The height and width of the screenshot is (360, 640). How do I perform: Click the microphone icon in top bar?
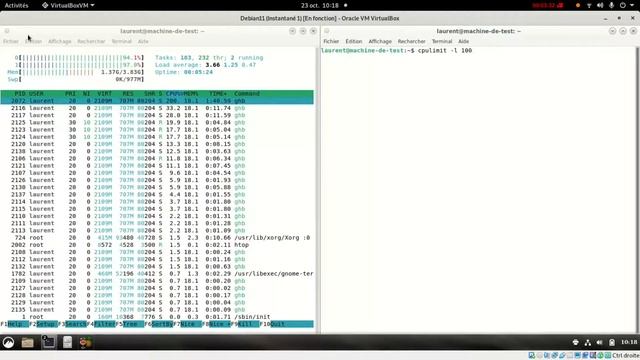click(x=611, y=5)
